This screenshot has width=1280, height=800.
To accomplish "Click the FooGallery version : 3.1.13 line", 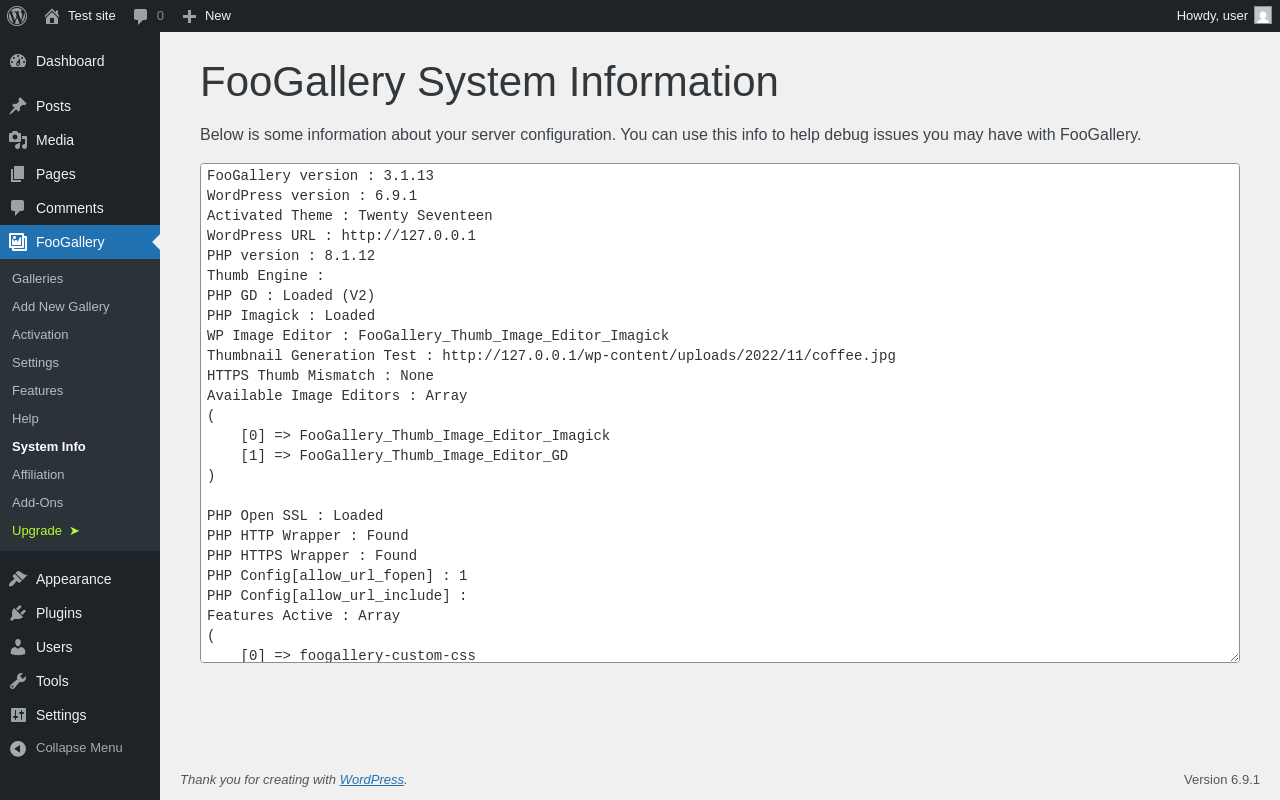I will click(x=320, y=176).
